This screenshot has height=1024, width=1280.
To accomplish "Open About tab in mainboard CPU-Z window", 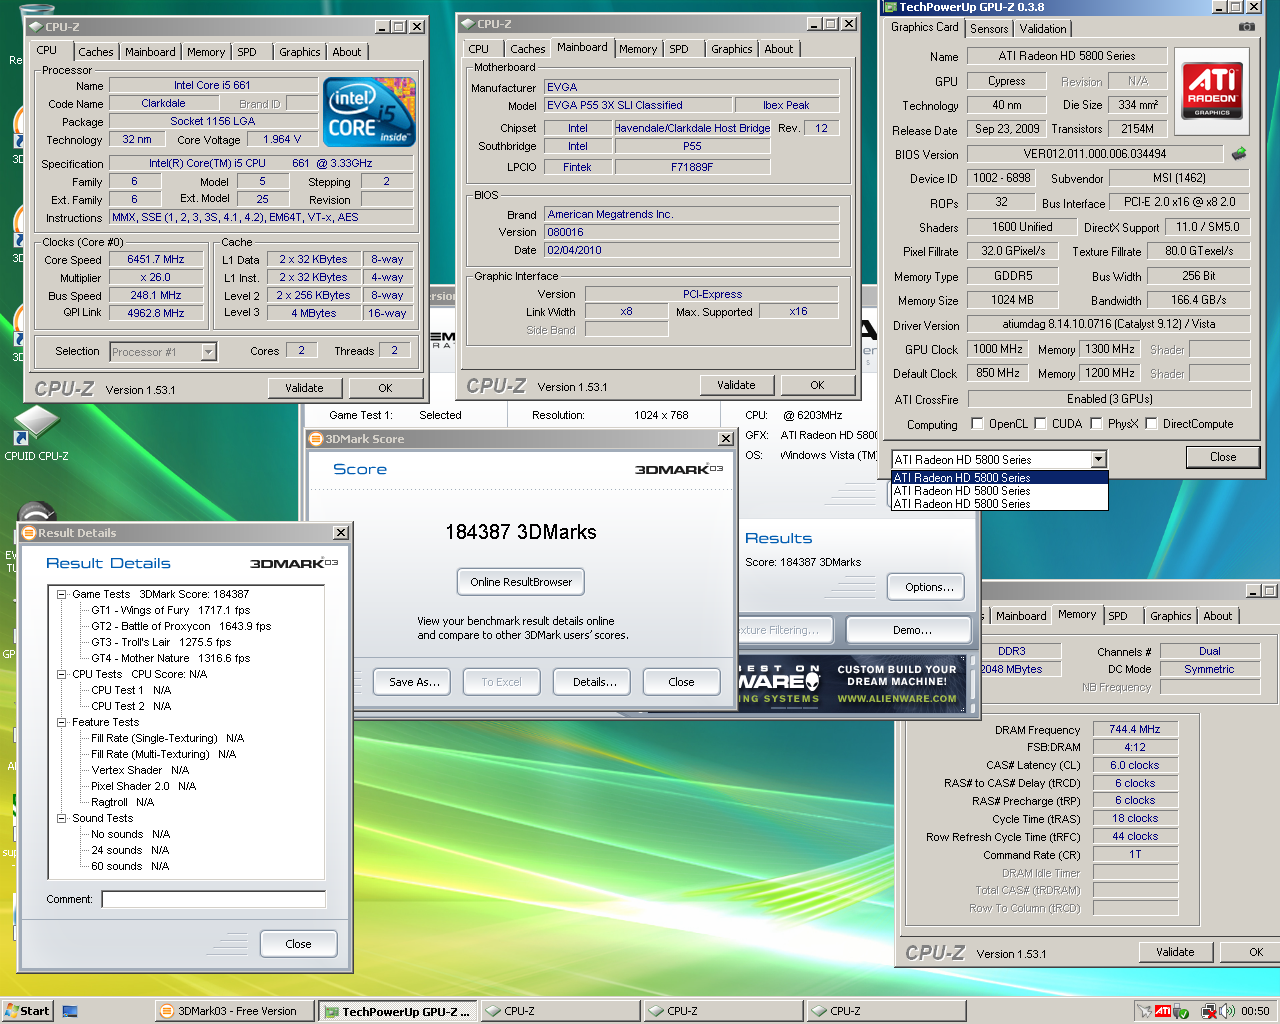I will pyautogui.click(x=779, y=49).
